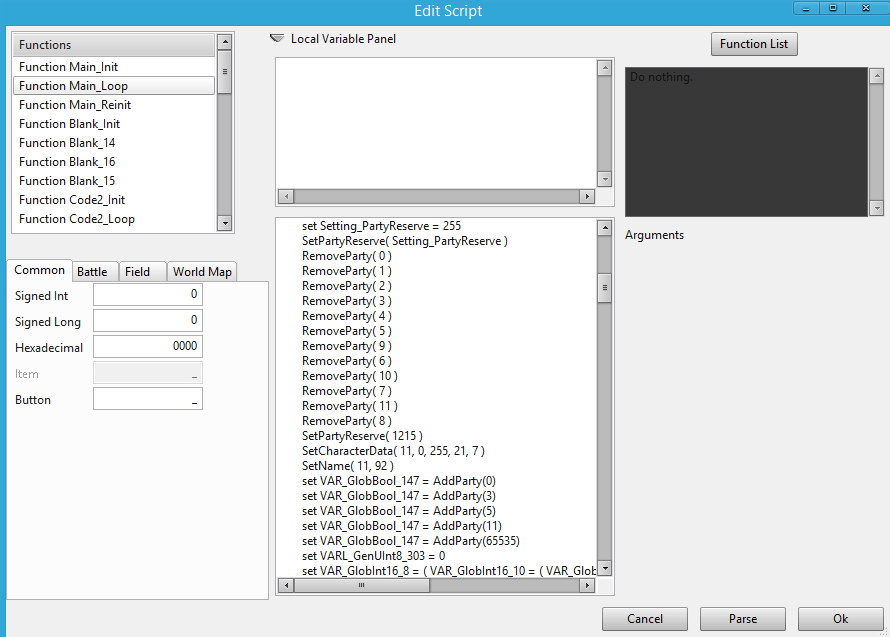Click script code vertical scrollbar thumb

pyautogui.click(x=604, y=287)
